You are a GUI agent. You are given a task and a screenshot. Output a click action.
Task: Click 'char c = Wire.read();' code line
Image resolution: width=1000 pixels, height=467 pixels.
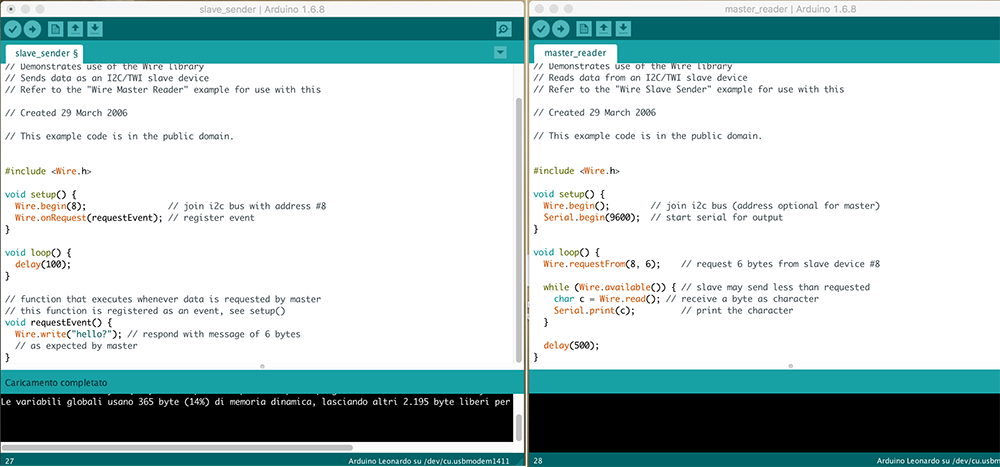tap(608, 299)
